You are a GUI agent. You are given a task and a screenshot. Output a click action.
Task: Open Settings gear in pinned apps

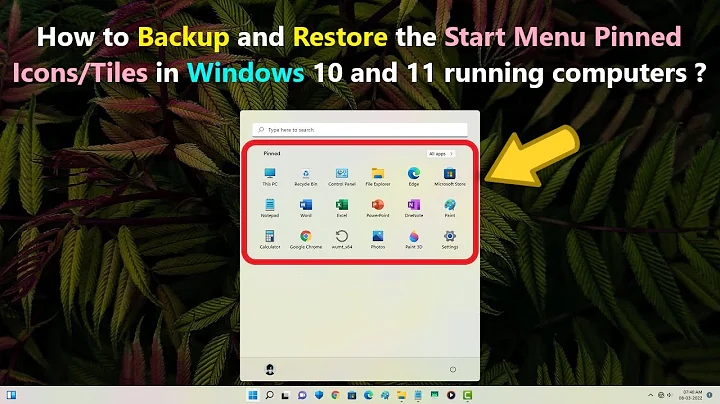tap(450, 240)
